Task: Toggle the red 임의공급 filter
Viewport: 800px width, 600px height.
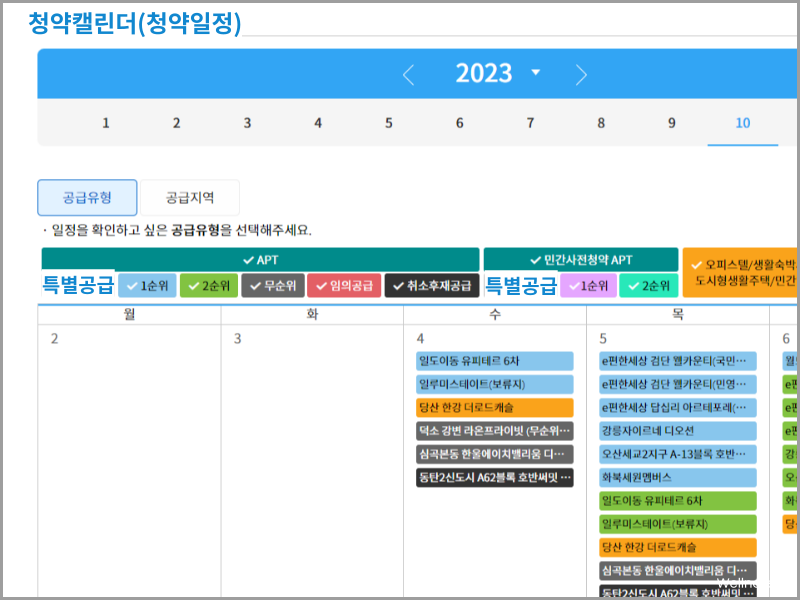Action: 344,285
